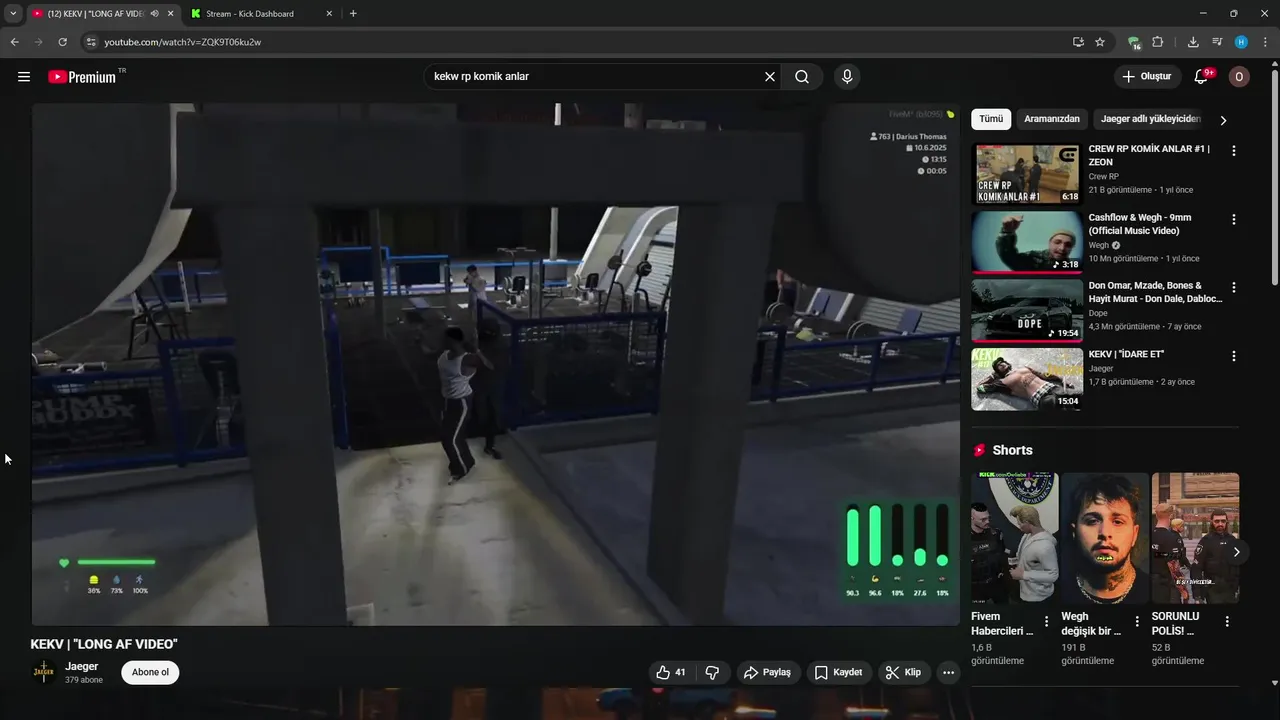
Task: Share video using Paylaş button
Action: coord(767,673)
